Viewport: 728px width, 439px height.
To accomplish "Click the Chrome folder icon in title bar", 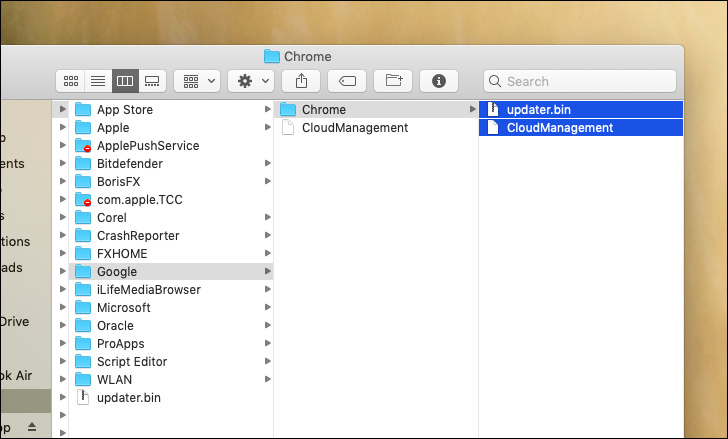I will [272, 57].
